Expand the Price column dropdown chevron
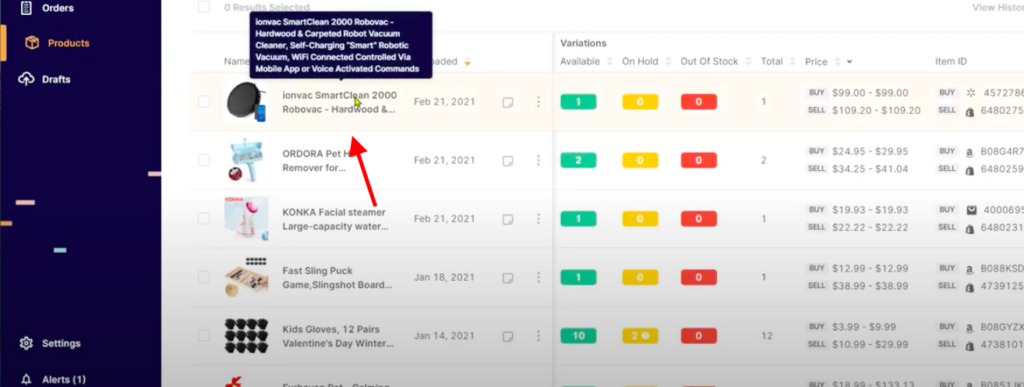 coord(850,61)
